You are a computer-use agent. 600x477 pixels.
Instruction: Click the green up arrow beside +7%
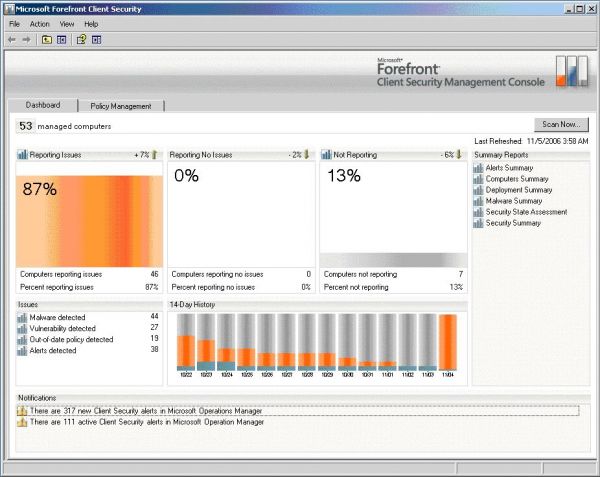pos(155,155)
